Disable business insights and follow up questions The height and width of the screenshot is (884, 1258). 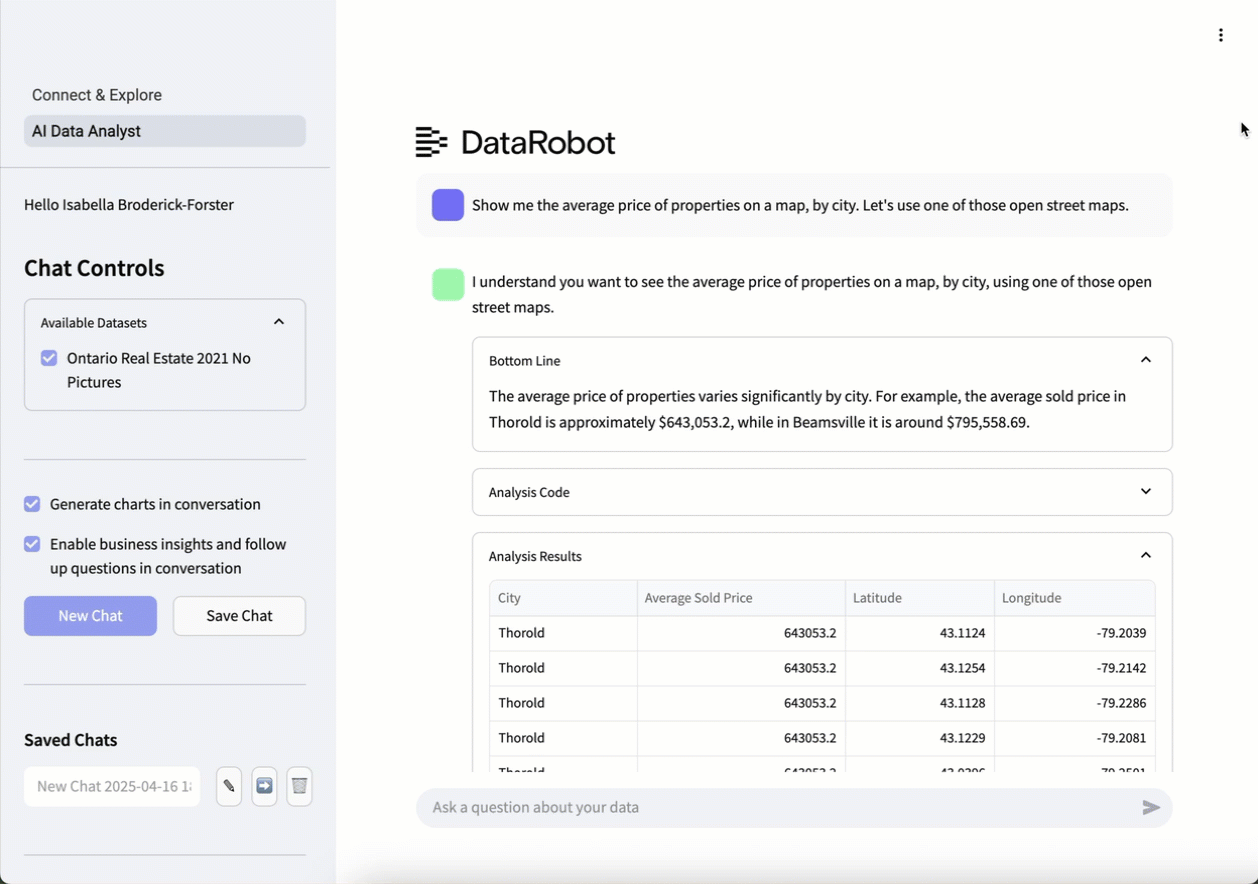(x=32, y=544)
